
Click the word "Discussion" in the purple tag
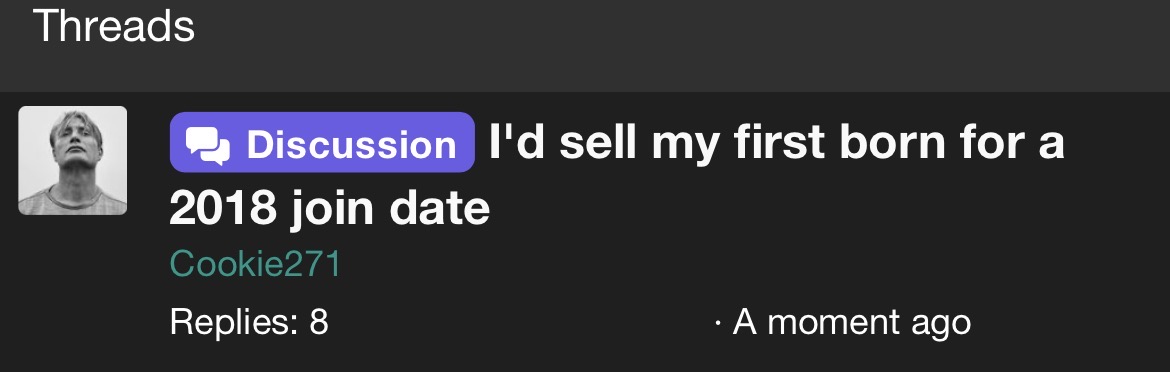pyautogui.click(x=351, y=144)
